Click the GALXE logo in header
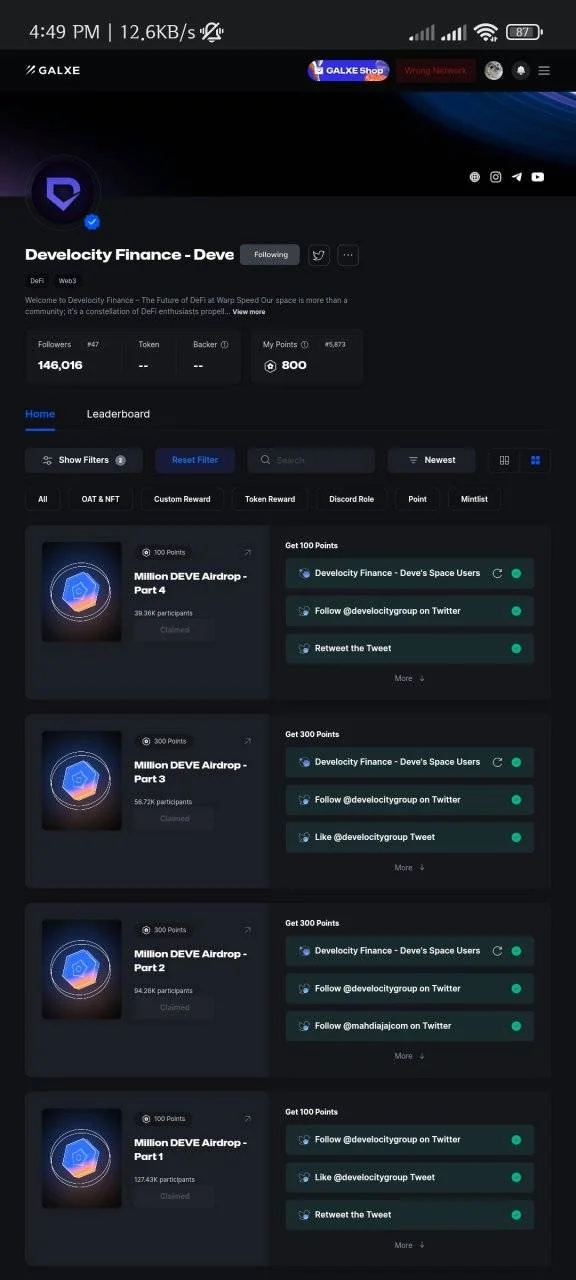The image size is (576, 1280). 53,70
